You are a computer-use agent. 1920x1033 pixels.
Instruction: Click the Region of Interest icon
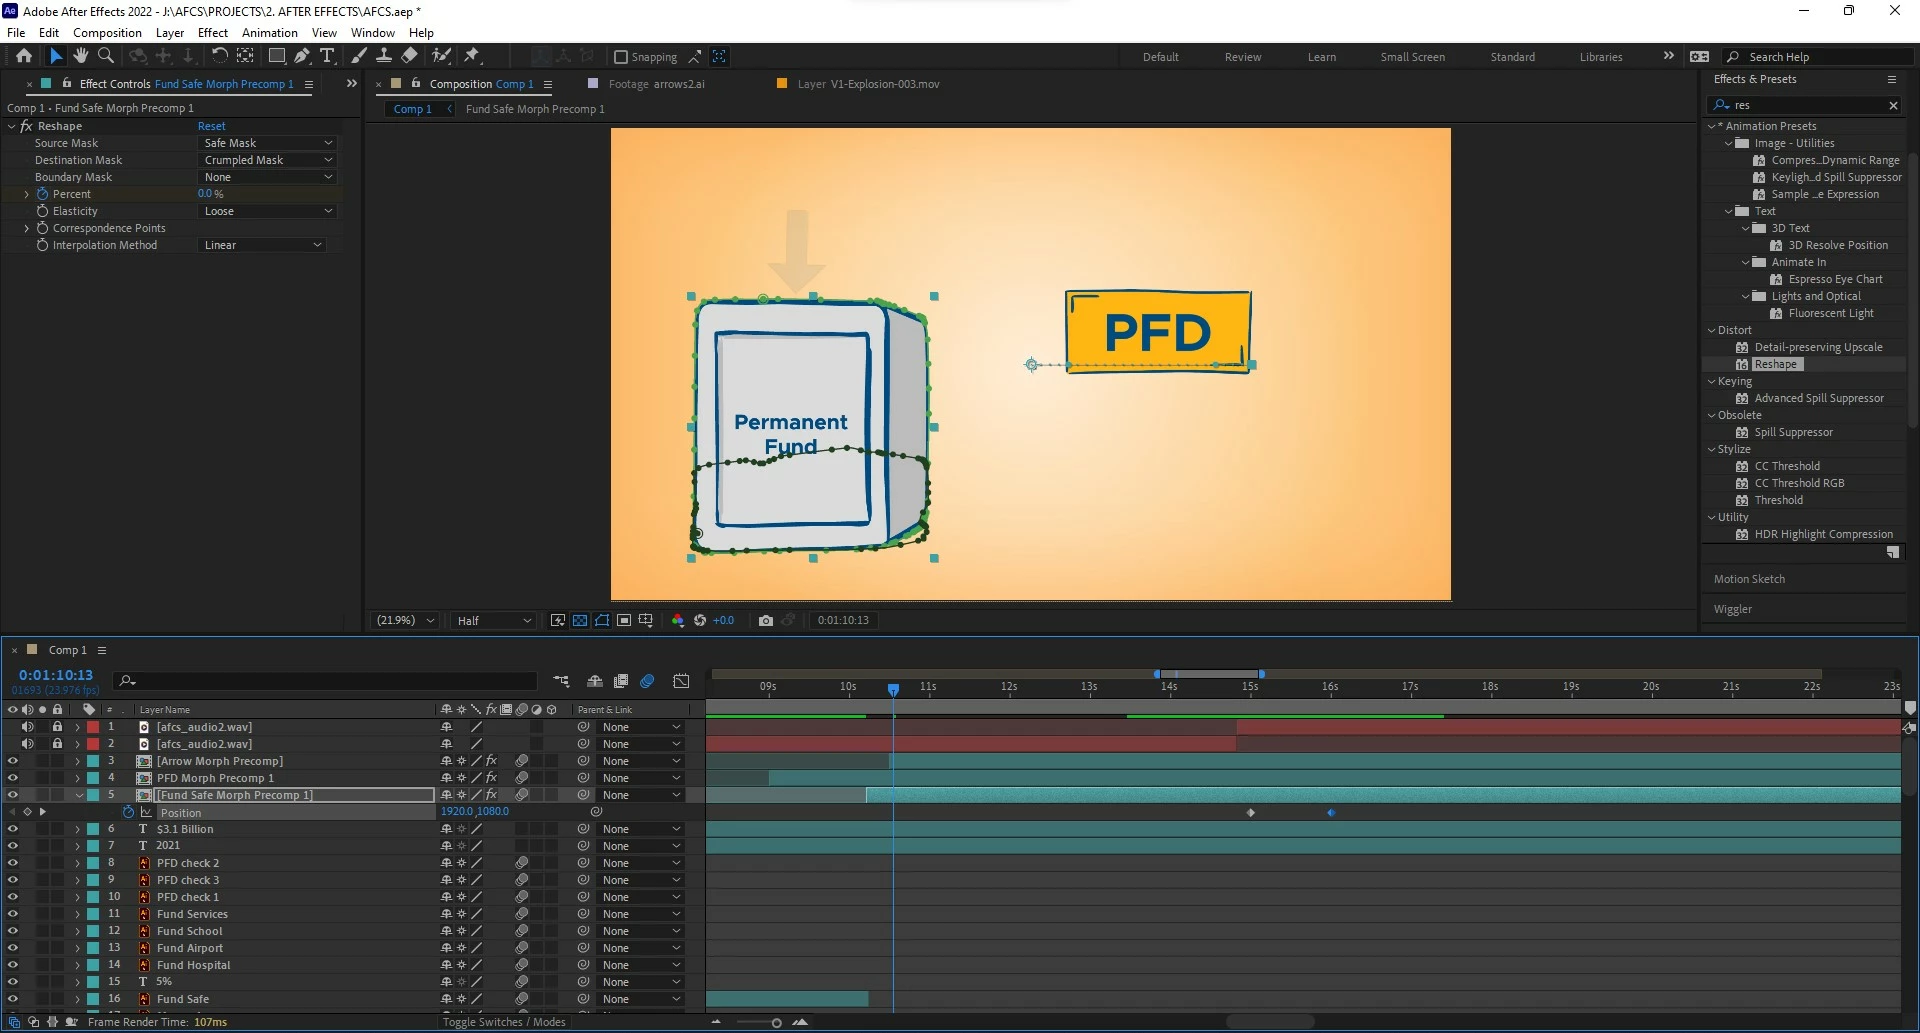click(624, 621)
